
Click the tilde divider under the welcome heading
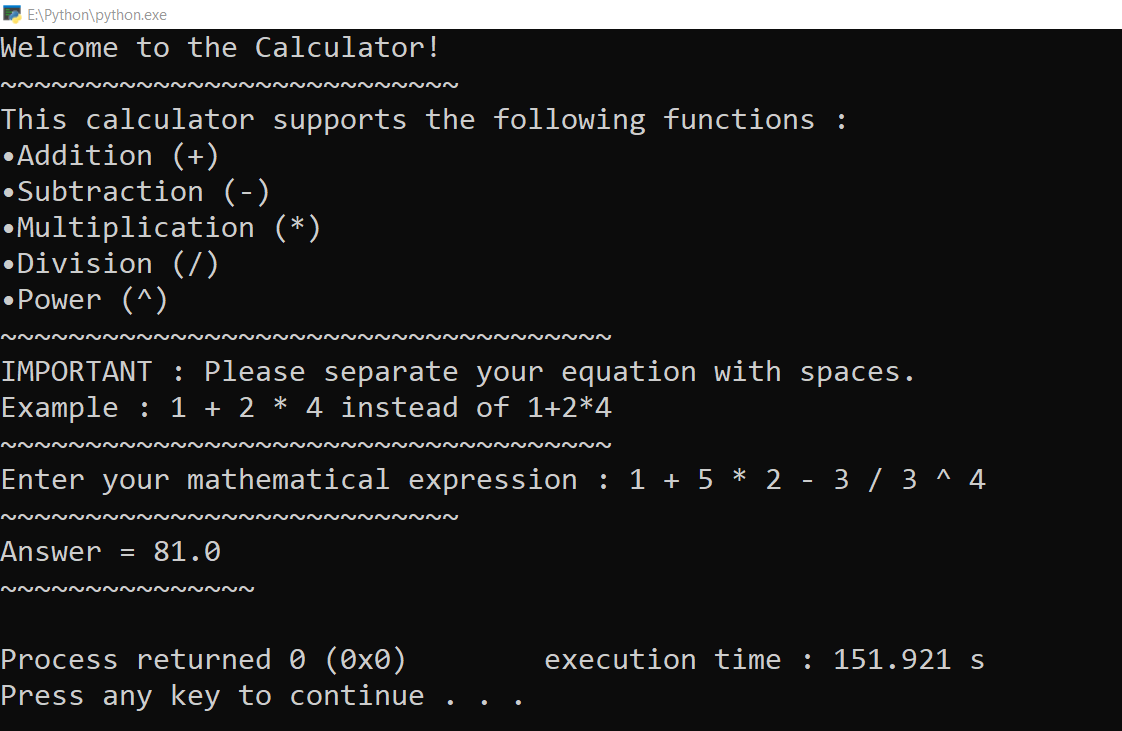(x=228, y=83)
